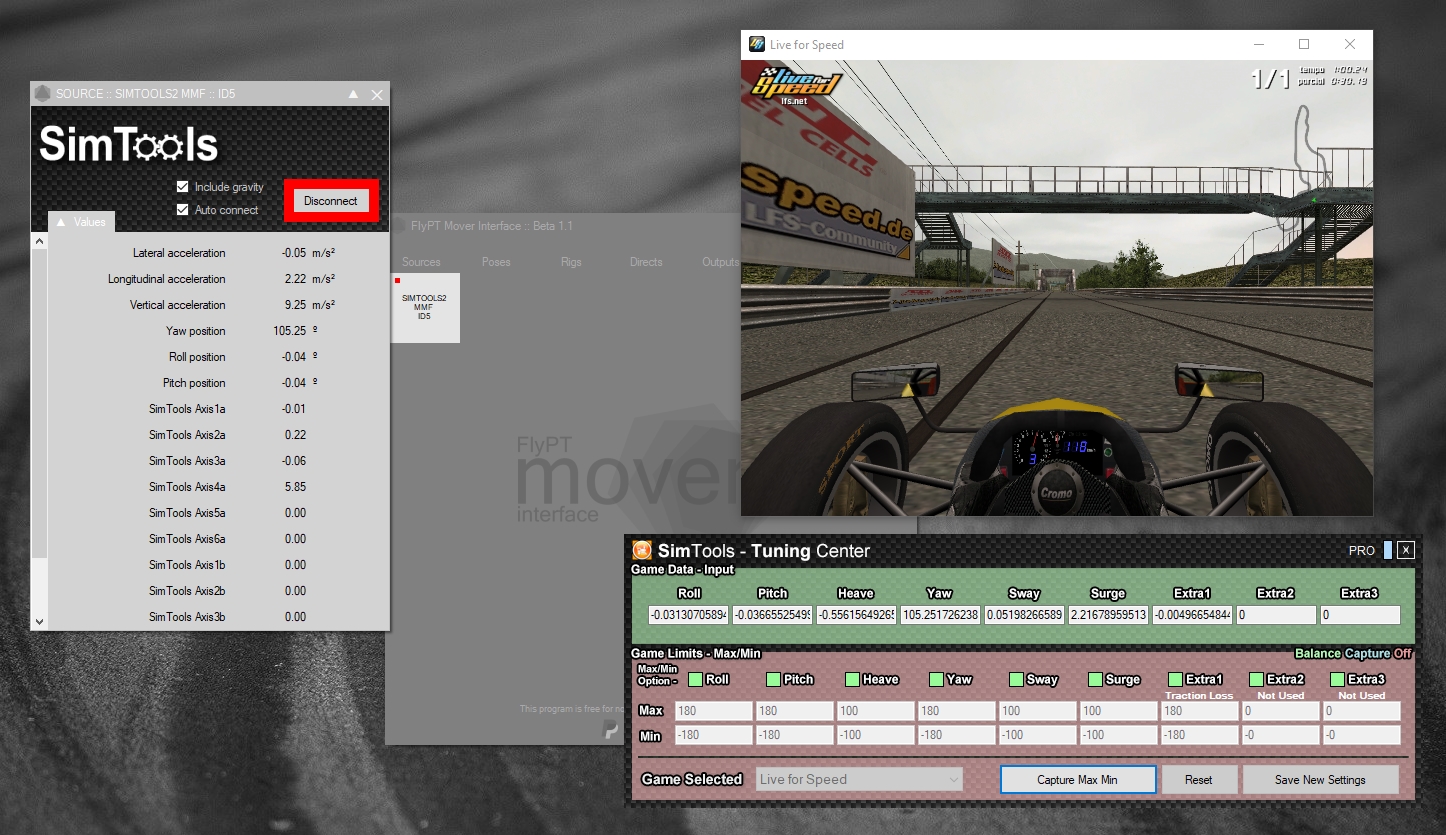Uncheck the Auto connect checkbox
Viewport: 1446px width, 835px height.
tap(182, 210)
